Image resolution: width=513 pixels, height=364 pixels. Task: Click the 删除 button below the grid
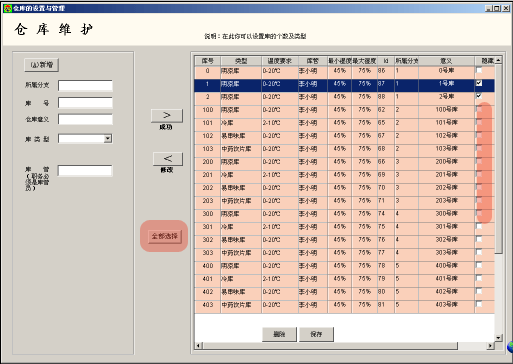[279, 334]
